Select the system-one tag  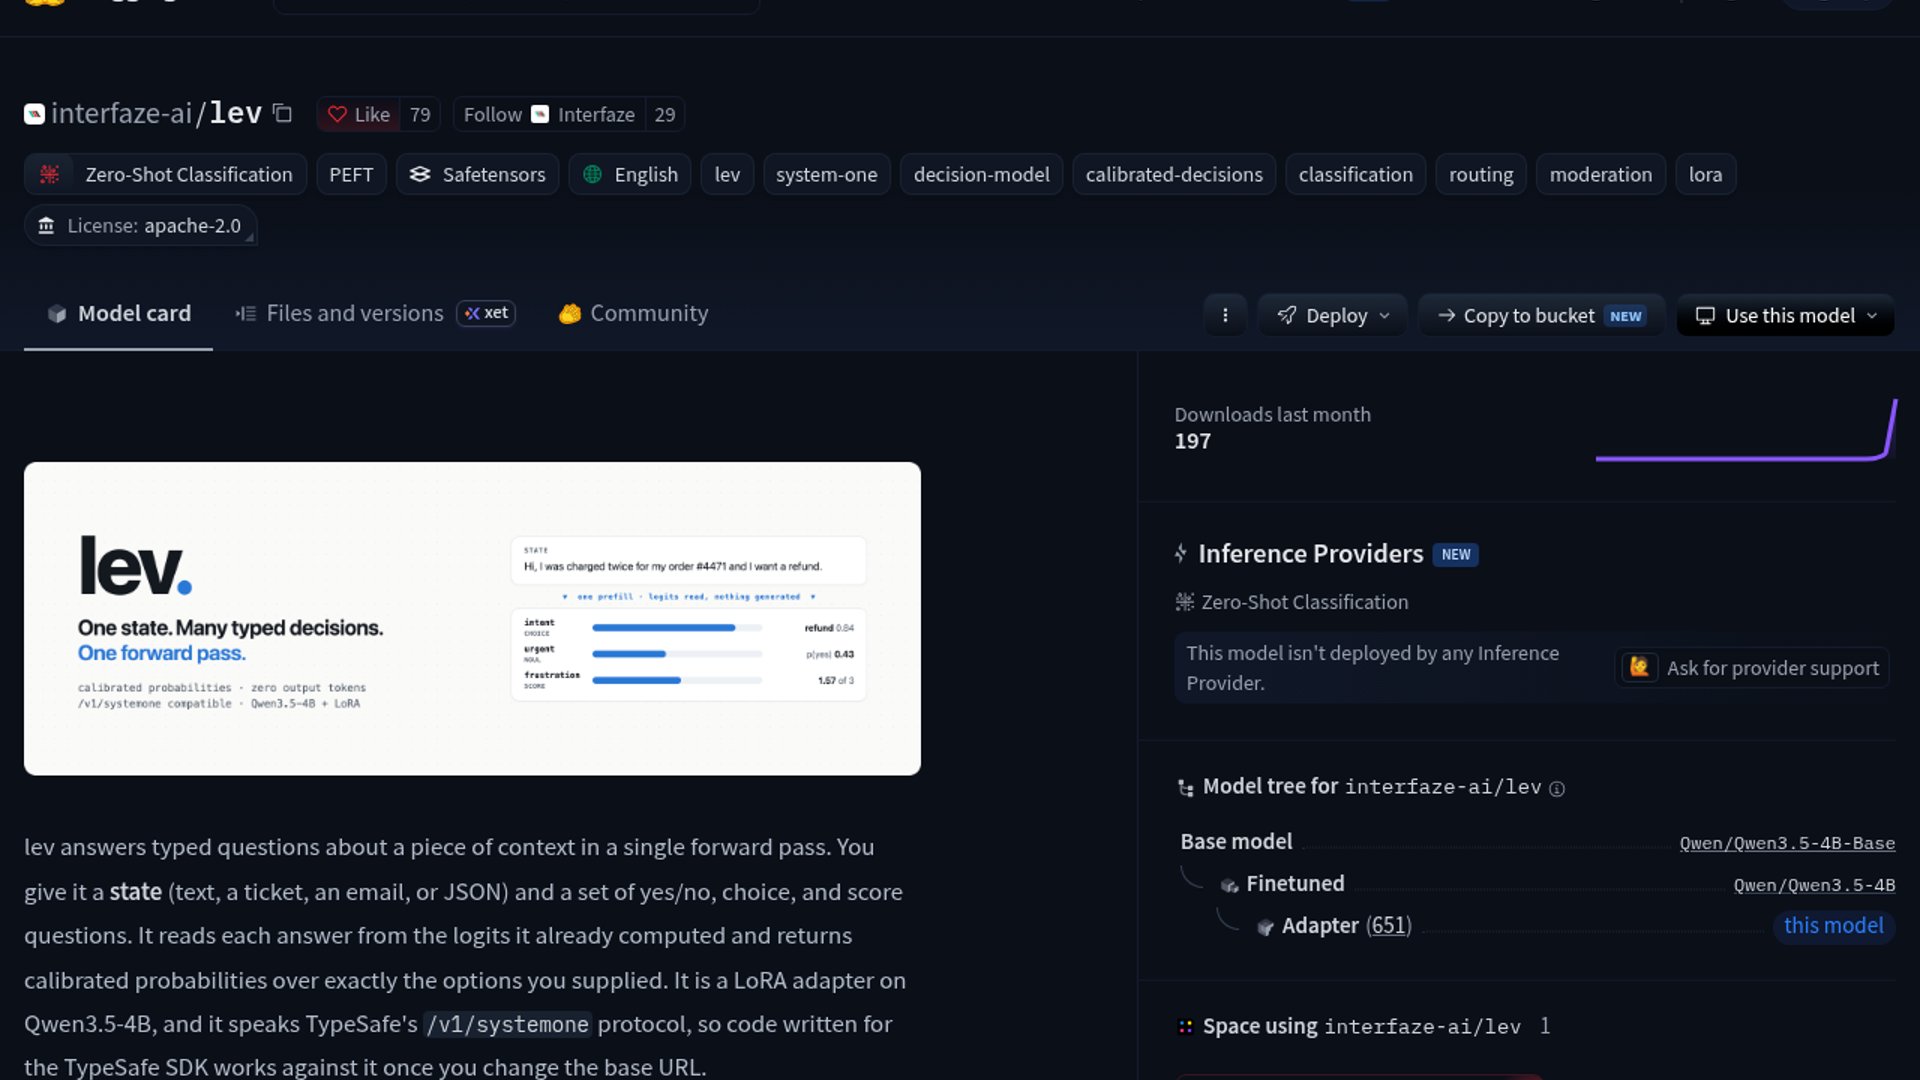coord(826,174)
